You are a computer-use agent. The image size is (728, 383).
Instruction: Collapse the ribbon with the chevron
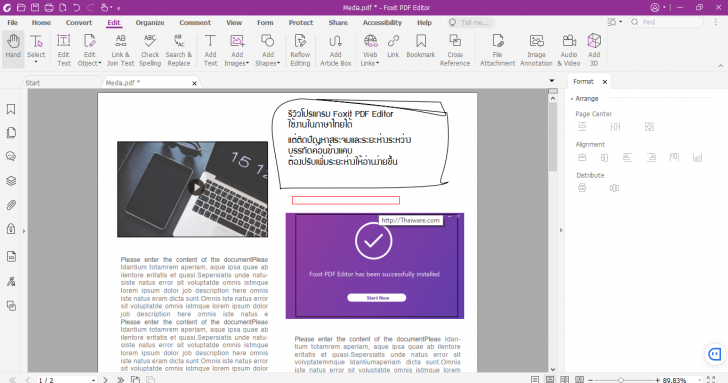721,66
